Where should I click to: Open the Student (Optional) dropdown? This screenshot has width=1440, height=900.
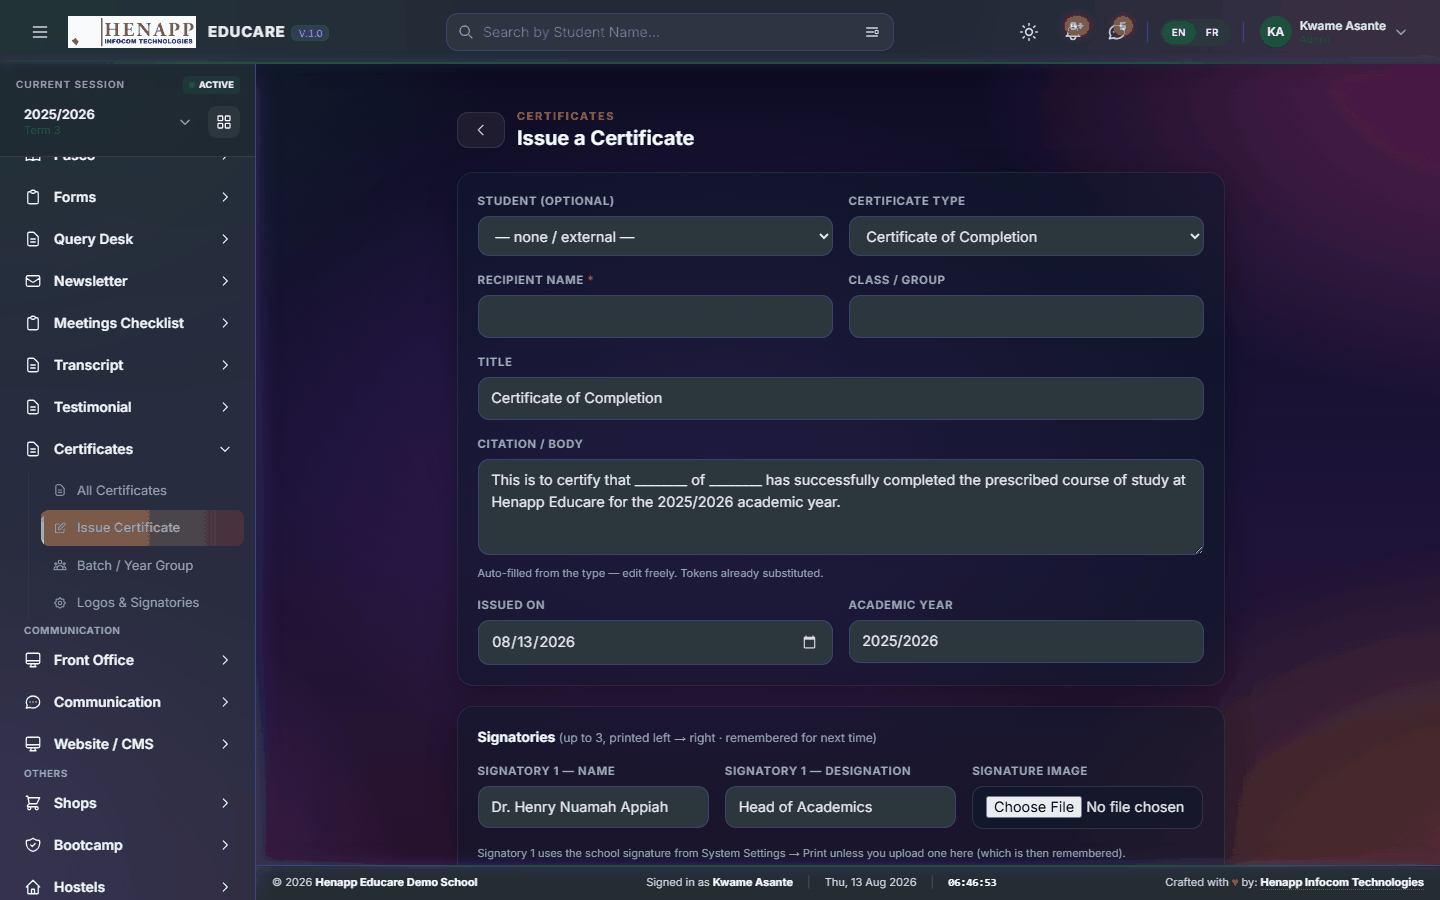pyautogui.click(x=655, y=237)
